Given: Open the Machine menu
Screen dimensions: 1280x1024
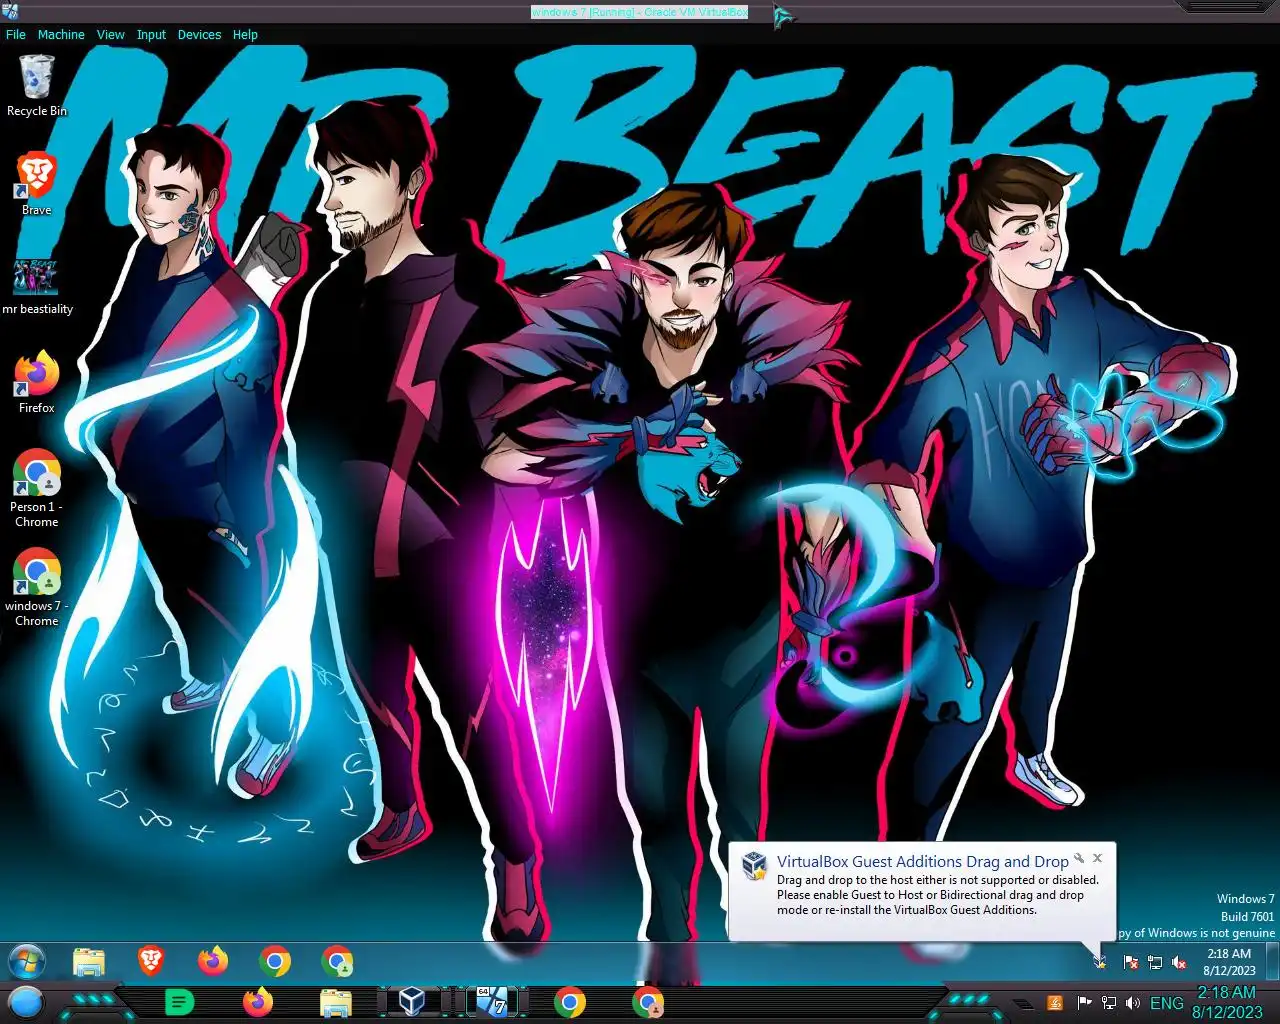Looking at the screenshot, I should 61,34.
